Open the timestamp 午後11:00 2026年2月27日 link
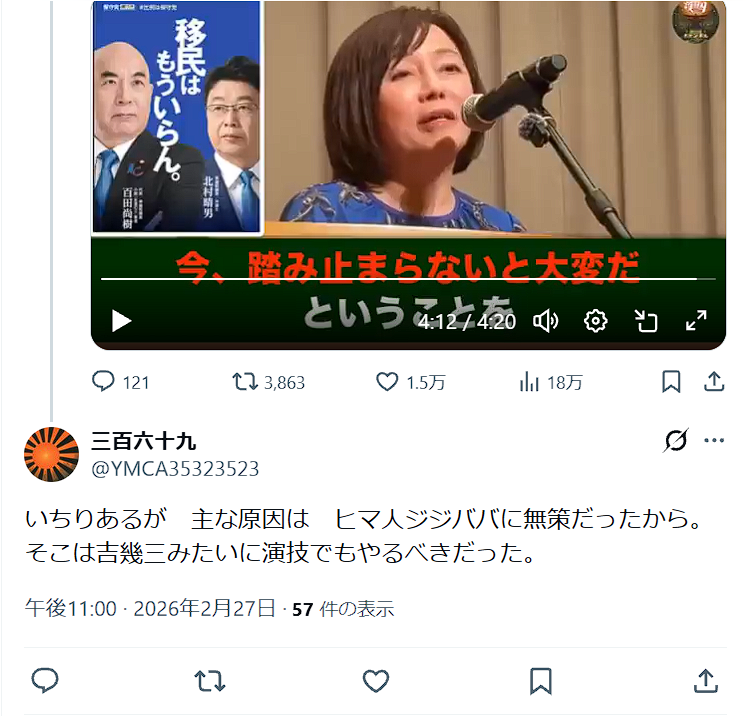The height and width of the screenshot is (716, 748). (150, 609)
